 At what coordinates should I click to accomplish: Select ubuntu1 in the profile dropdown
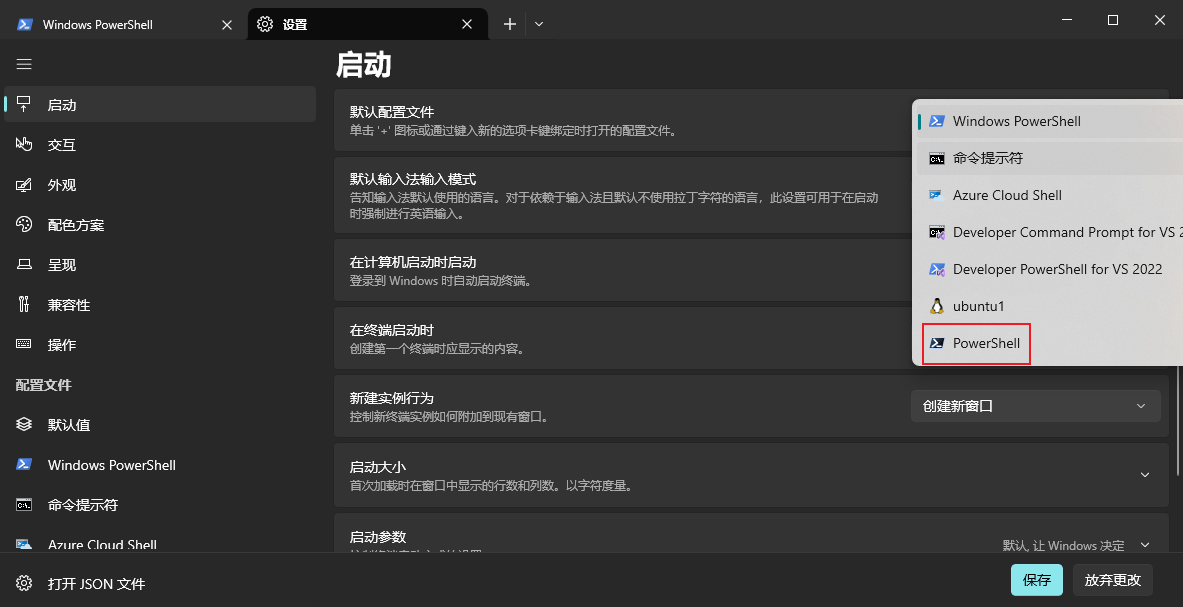click(978, 306)
